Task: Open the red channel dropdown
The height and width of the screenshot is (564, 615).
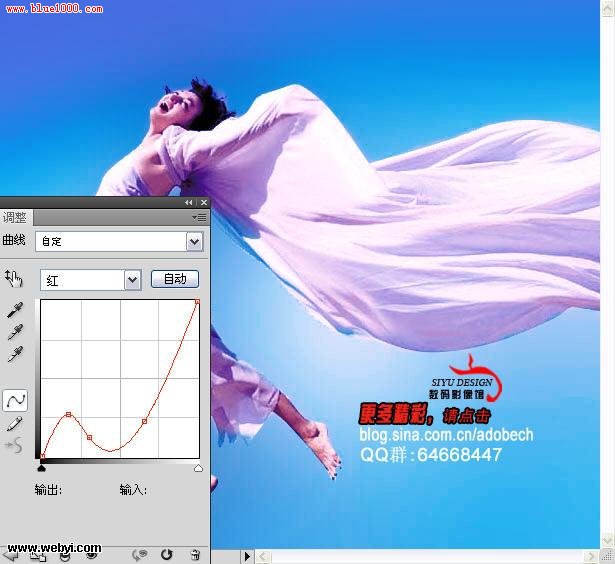Action: click(133, 280)
